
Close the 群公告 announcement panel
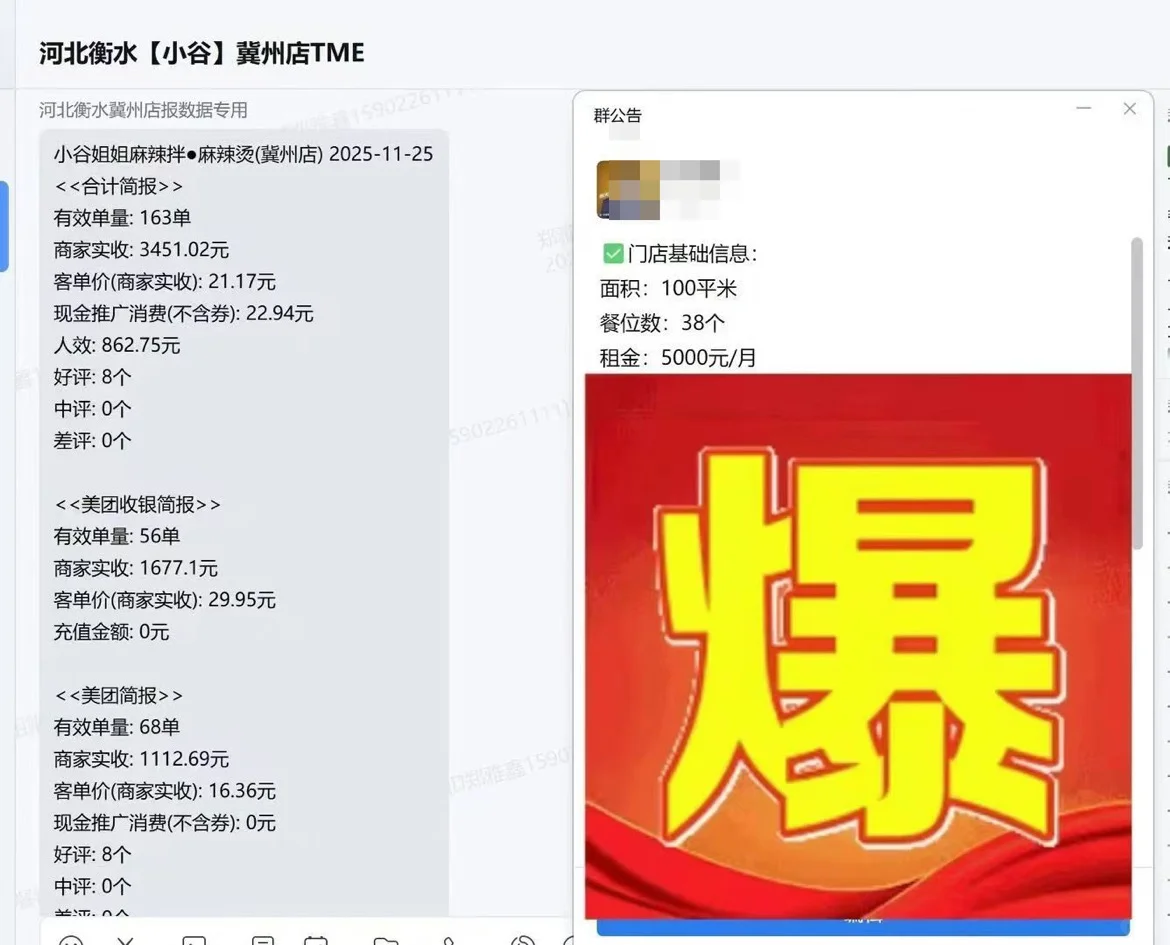pos(1130,109)
